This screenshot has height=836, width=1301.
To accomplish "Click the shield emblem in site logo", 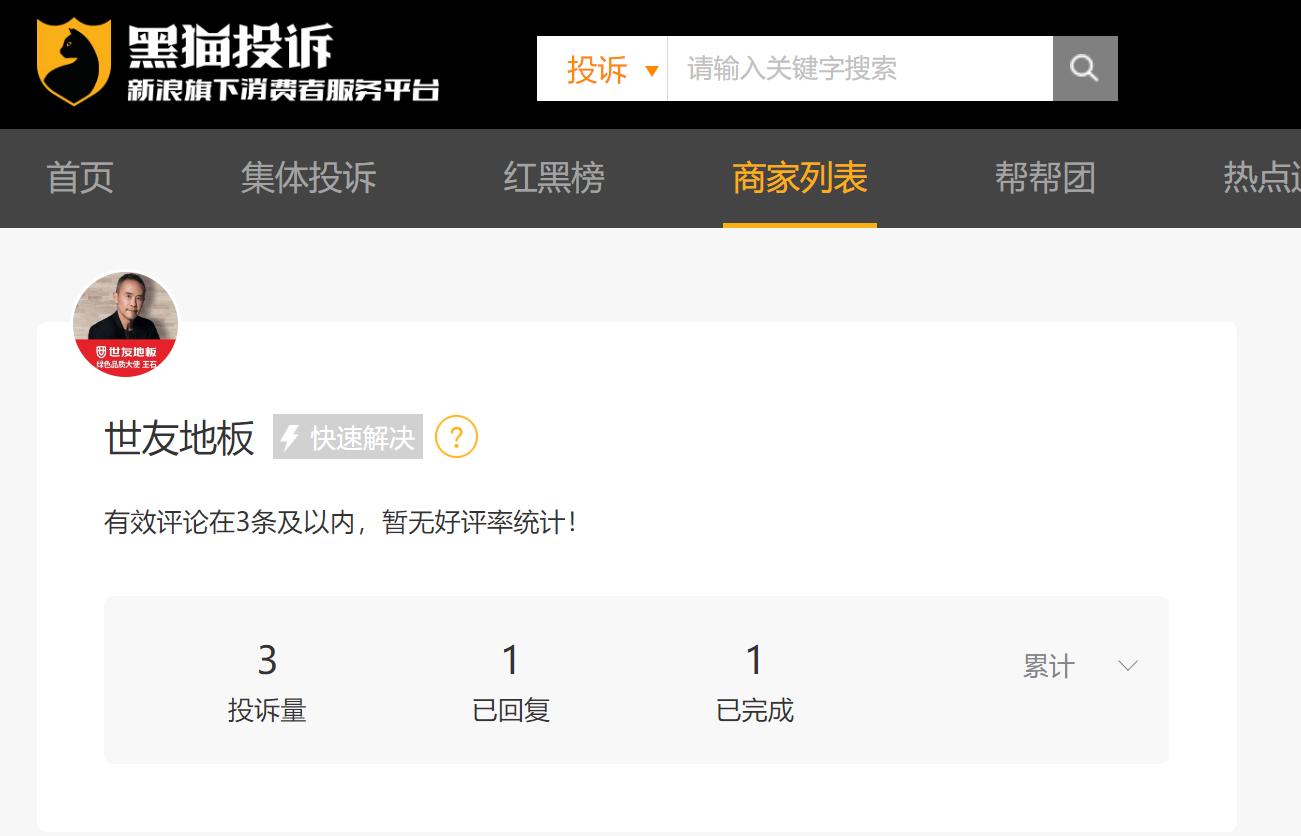I will (x=71, y=61).
